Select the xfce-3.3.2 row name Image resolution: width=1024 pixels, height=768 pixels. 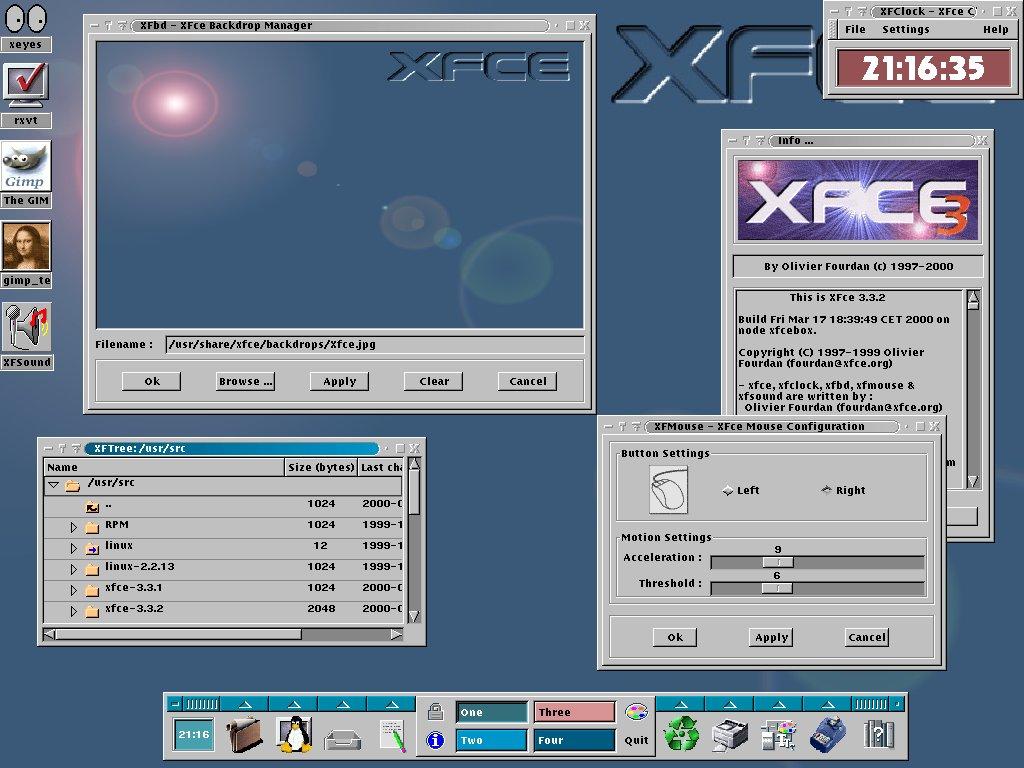coord(134,609)
